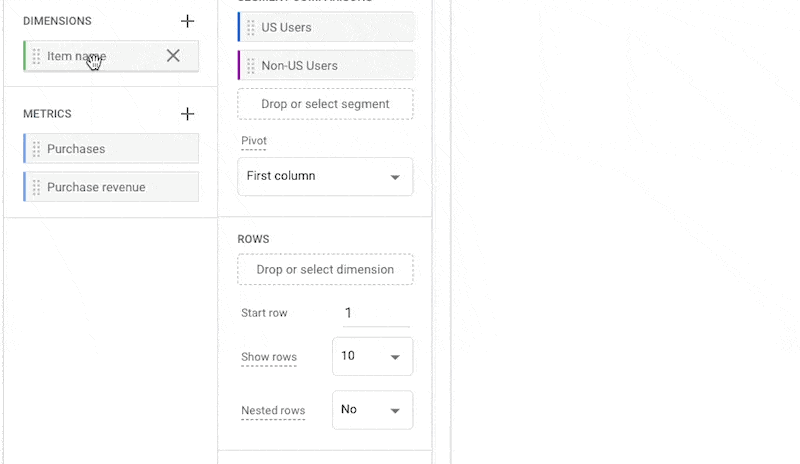Image resolution: width=800 pixels, height=464 pixels.
Task: Grab the drag handle on Item name
Action: point(36,56)
